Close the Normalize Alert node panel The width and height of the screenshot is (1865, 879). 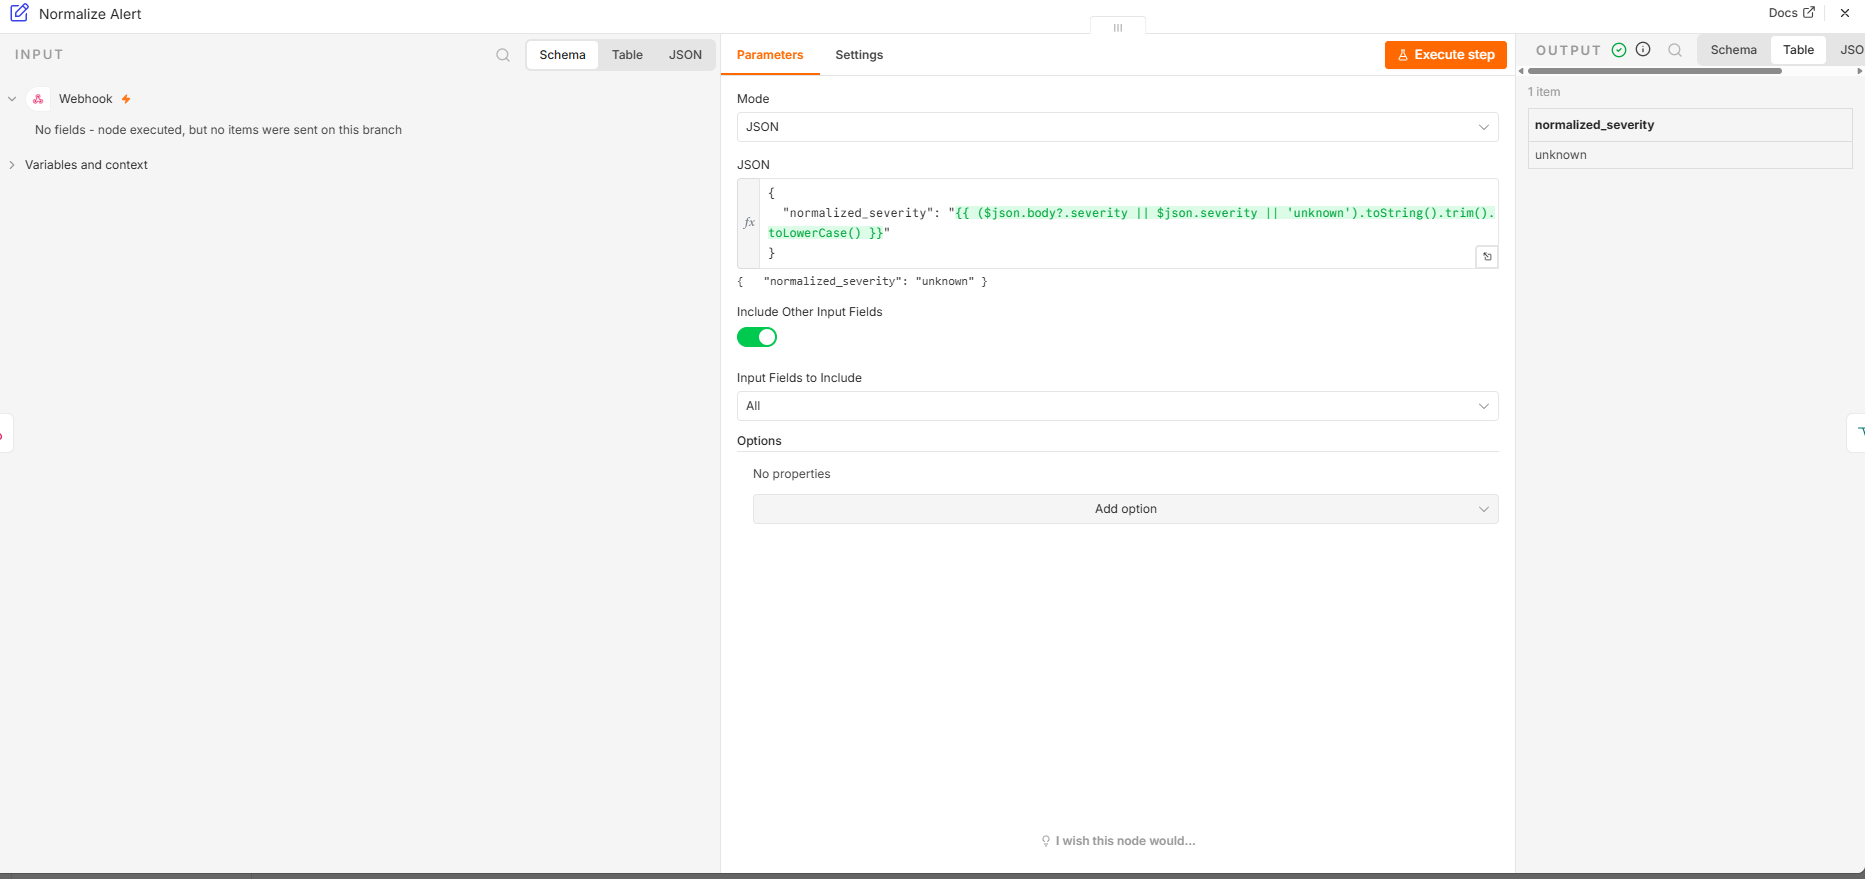point(1845,13)
